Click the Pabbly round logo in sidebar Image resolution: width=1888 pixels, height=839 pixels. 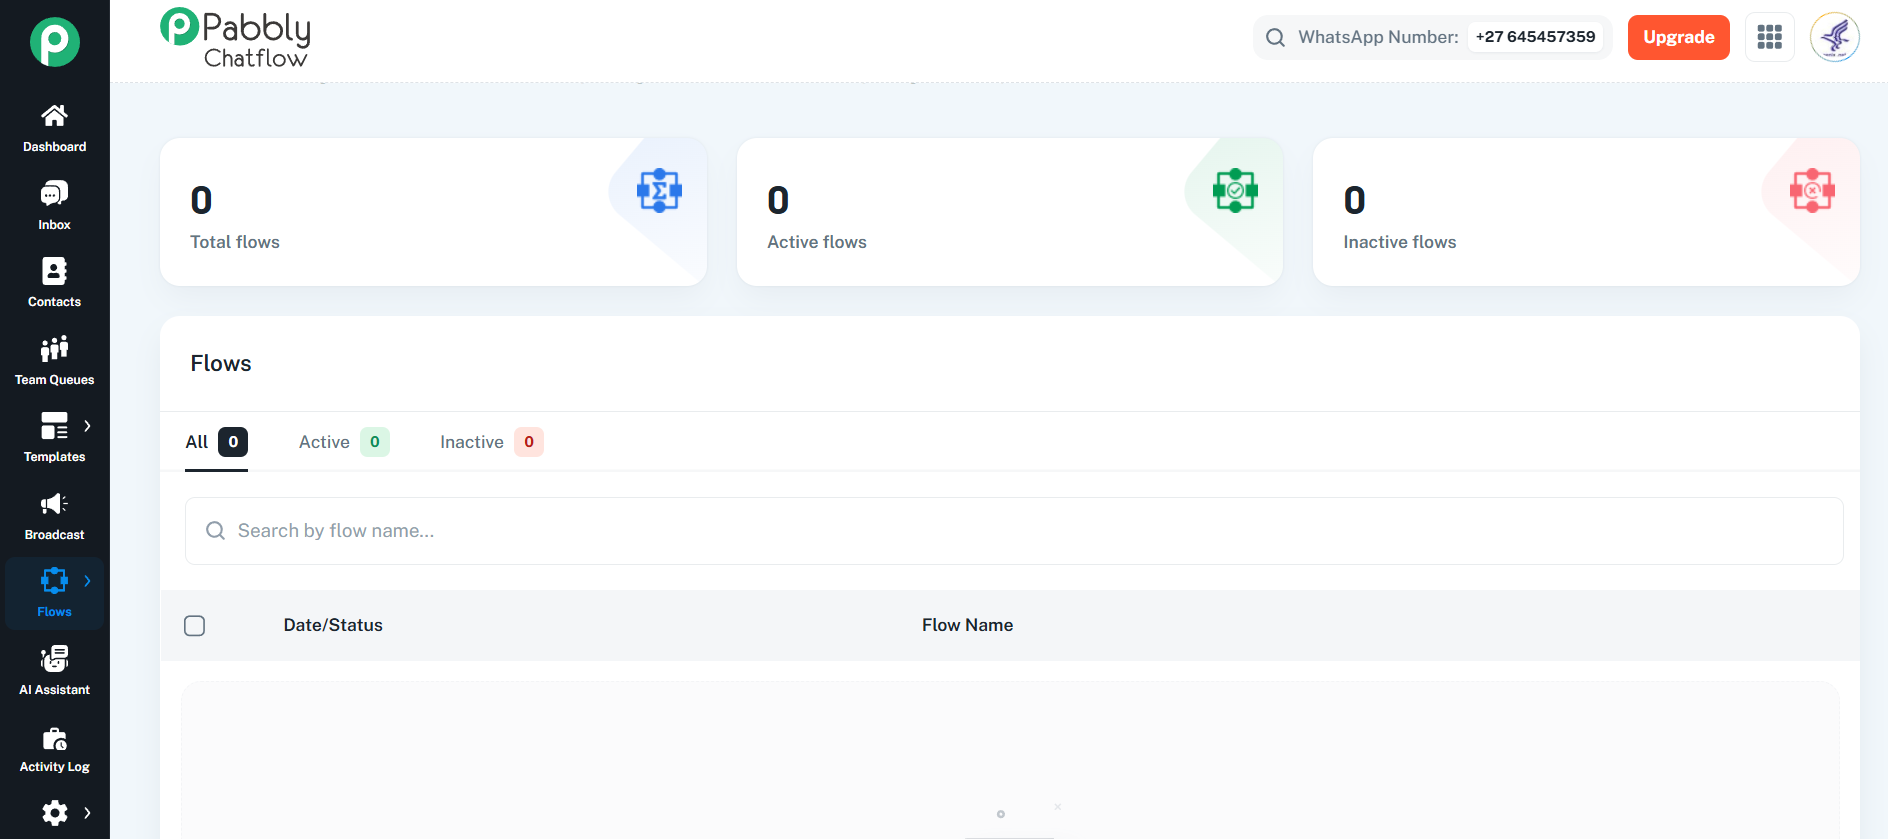click(54, 42)
